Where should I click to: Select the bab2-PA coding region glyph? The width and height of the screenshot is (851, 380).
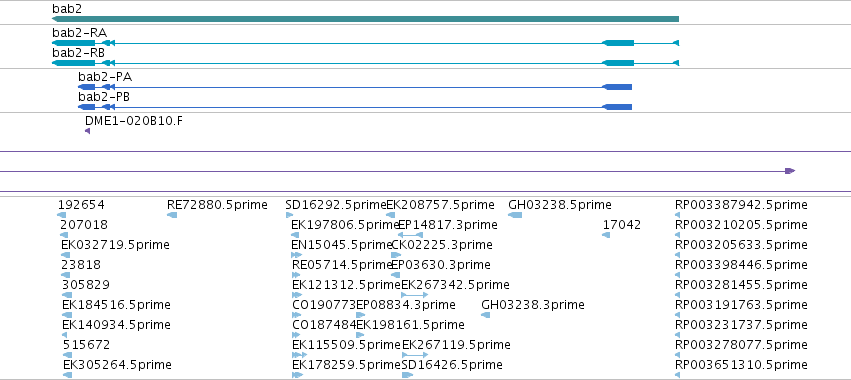click(355, 87)
